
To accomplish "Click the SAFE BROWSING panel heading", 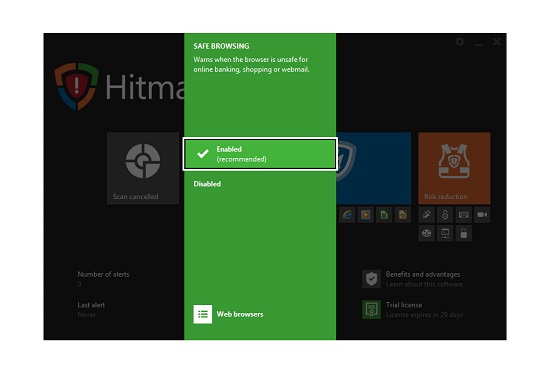I will pos(221,46).
